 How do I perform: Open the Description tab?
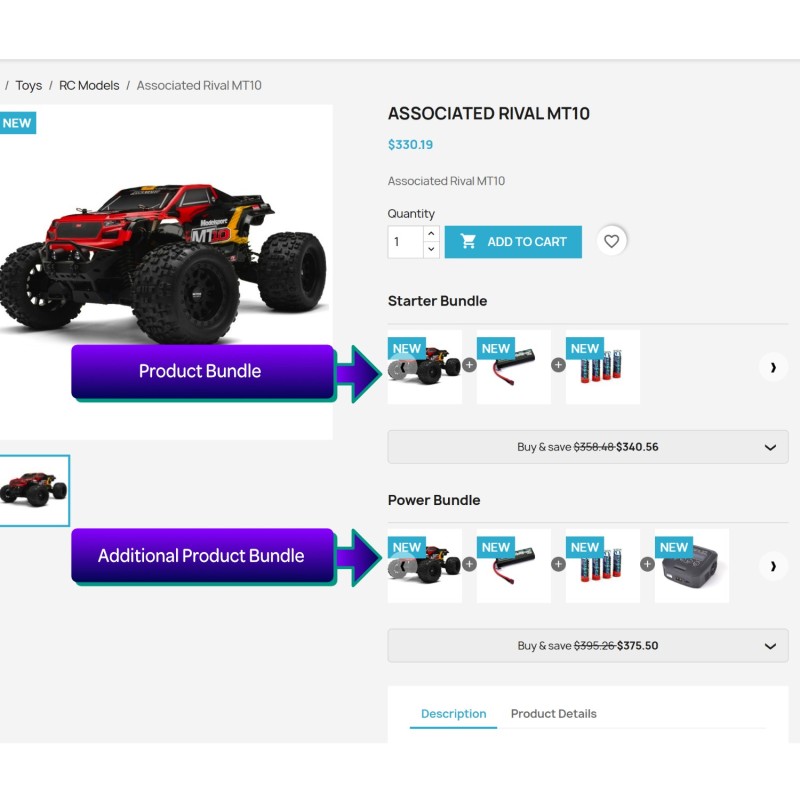453,713
